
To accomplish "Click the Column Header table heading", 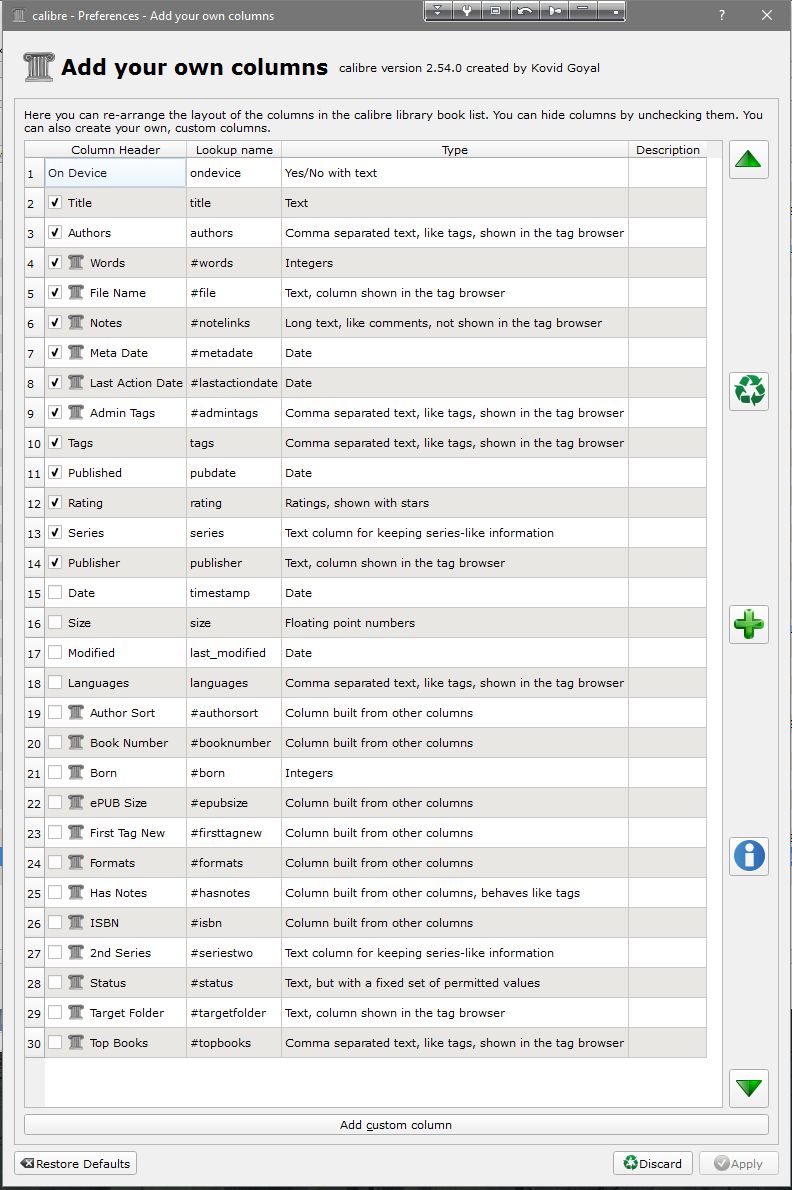I will coord(115,150).
